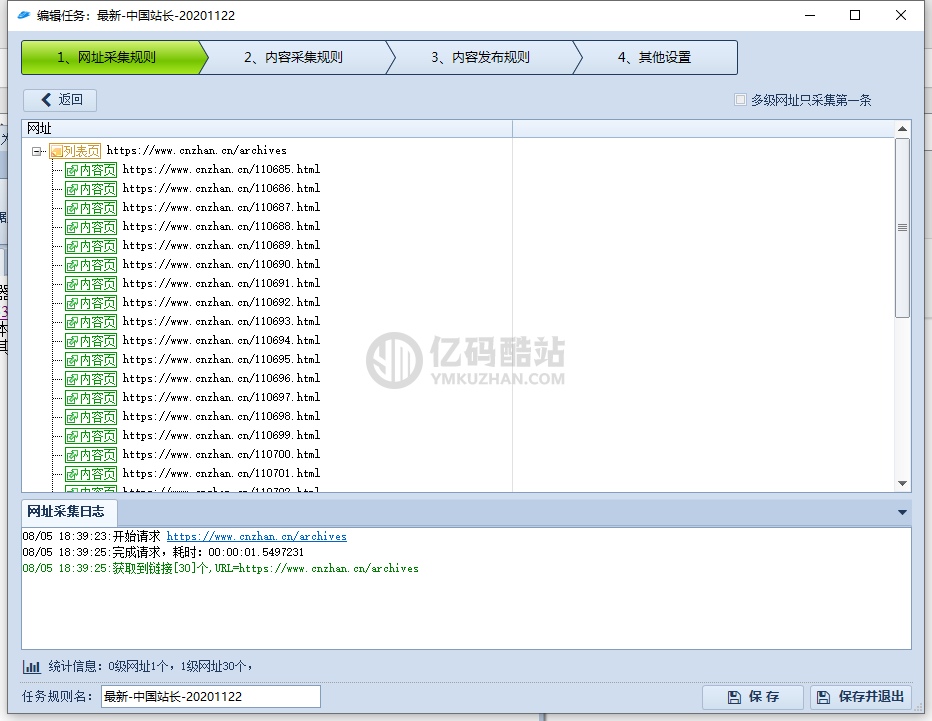932x721 pixels.
Task: Select URL row 110687.html
Action: 222,207
